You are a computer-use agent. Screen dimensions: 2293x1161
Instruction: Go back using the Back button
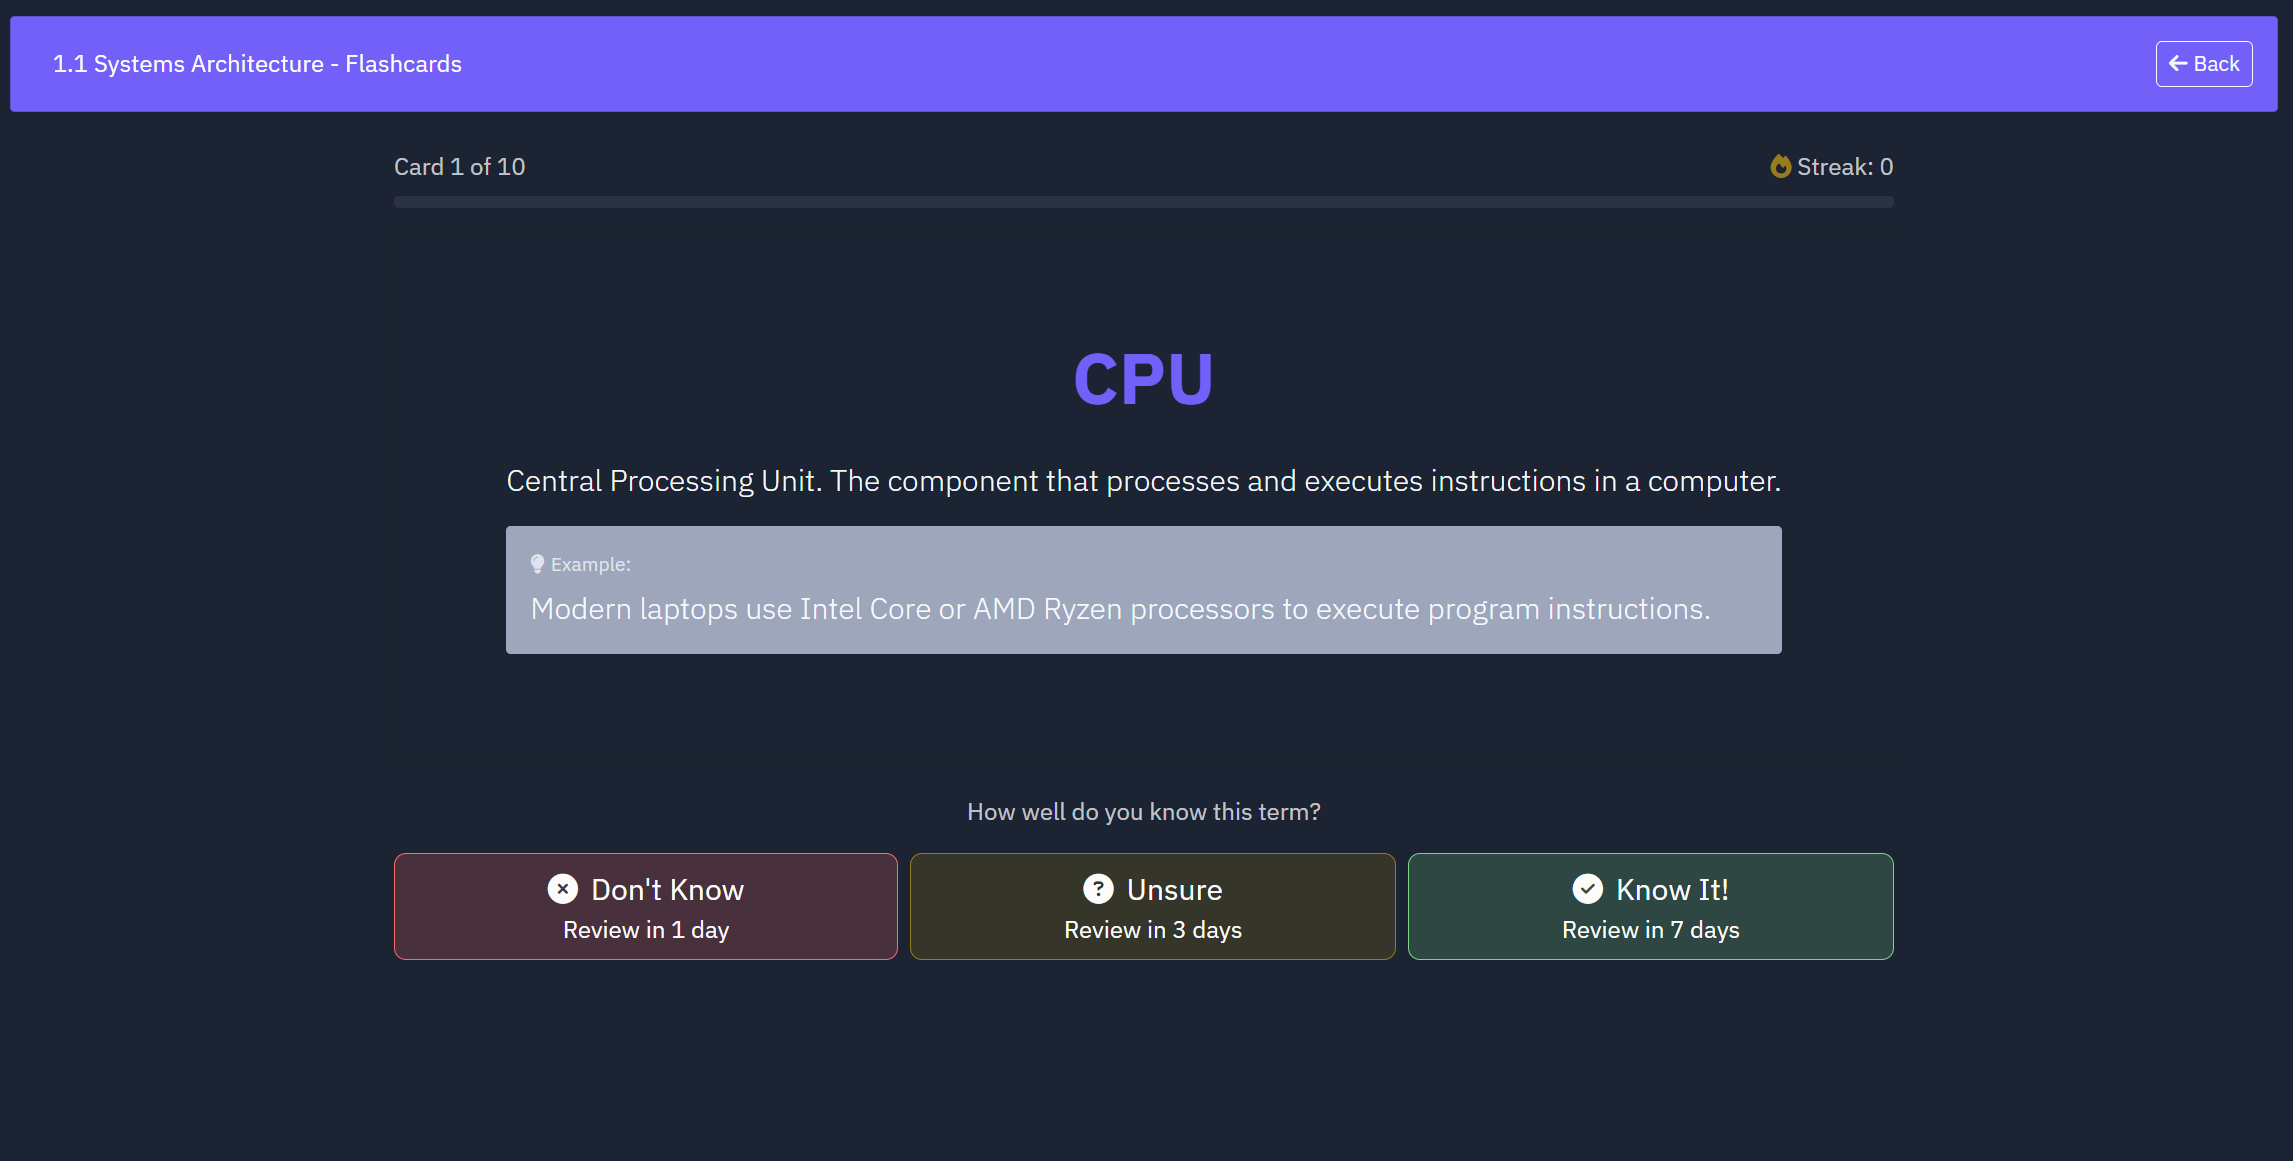2203,64
